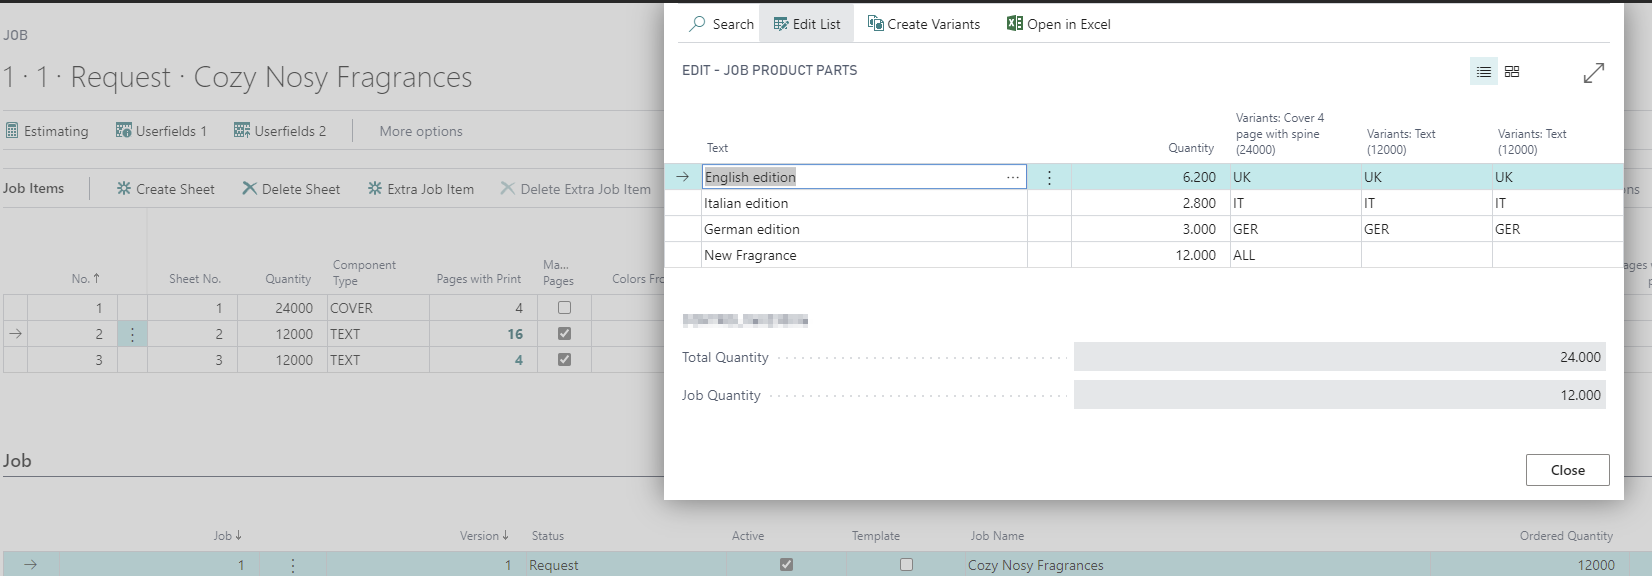Screen dimensions: 1652x576
Task: Open the Userfields 1 menu
Action: tap(162, 131)
